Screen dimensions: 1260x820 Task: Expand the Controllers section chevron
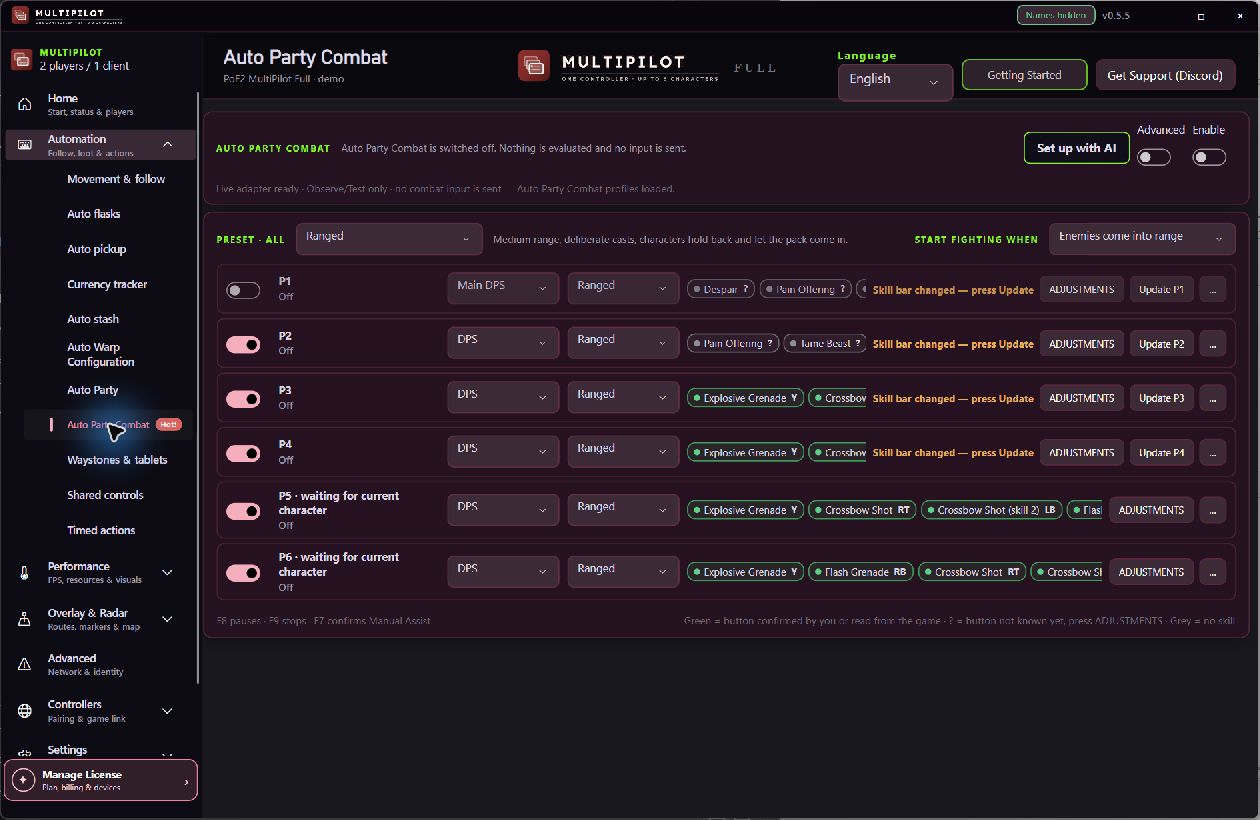pos(168,711)
